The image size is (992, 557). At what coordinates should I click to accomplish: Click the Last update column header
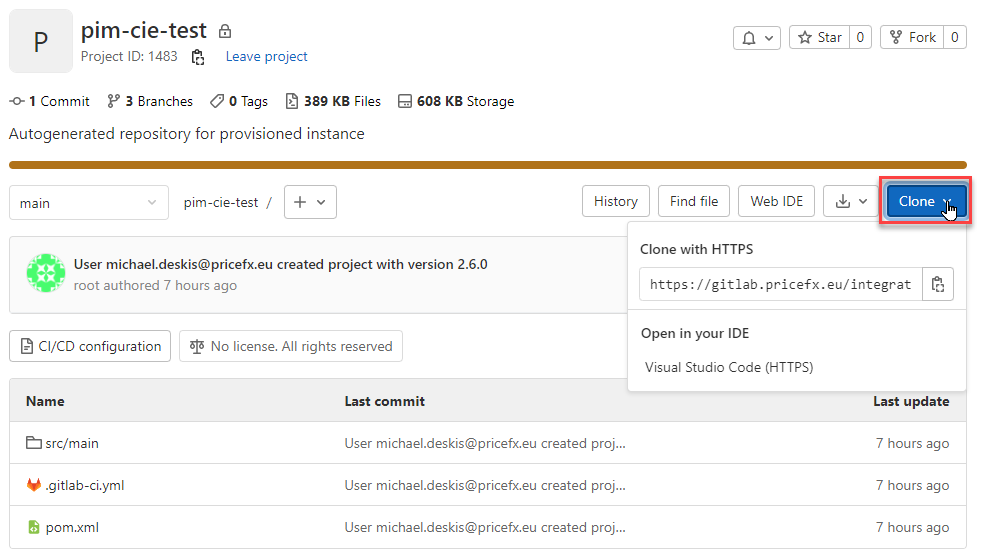[911, 401]
